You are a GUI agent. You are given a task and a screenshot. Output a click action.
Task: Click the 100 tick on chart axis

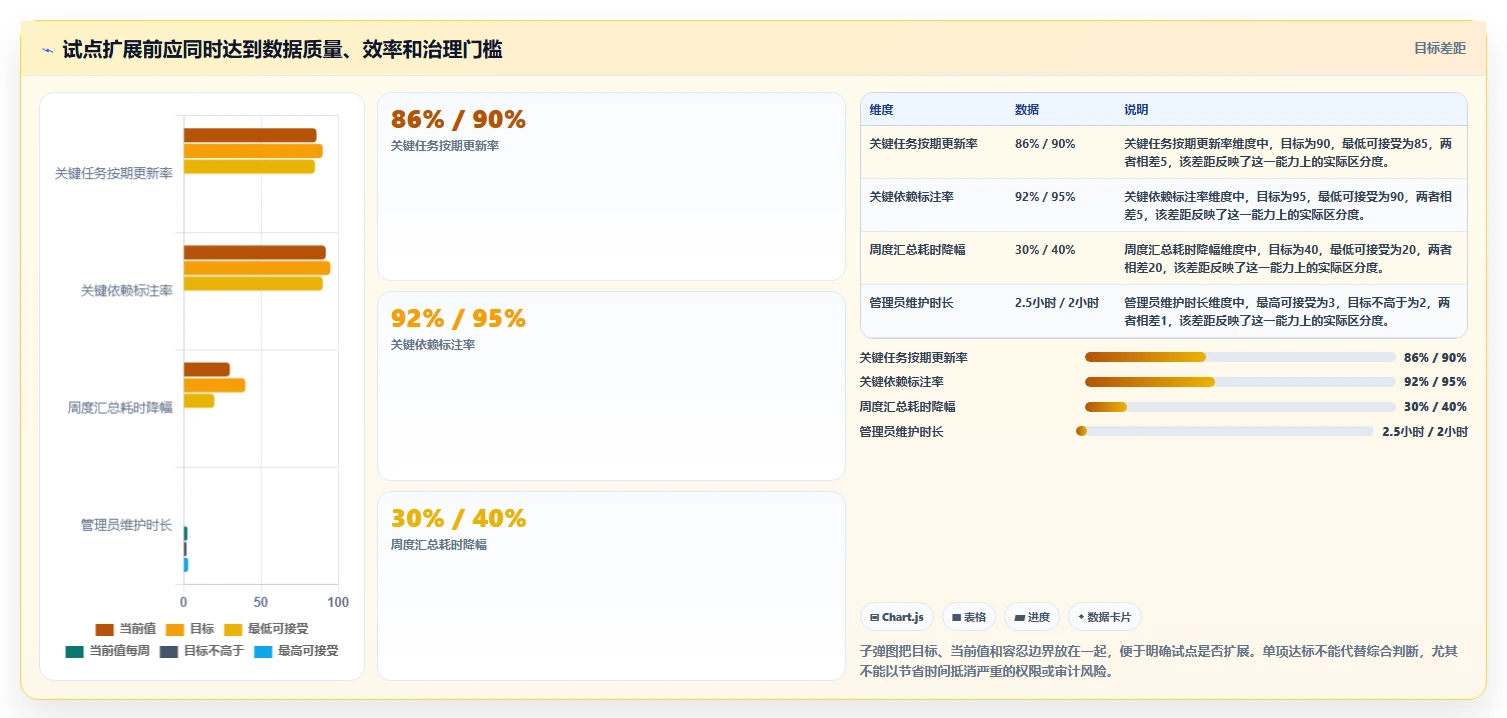pos(338,602)
